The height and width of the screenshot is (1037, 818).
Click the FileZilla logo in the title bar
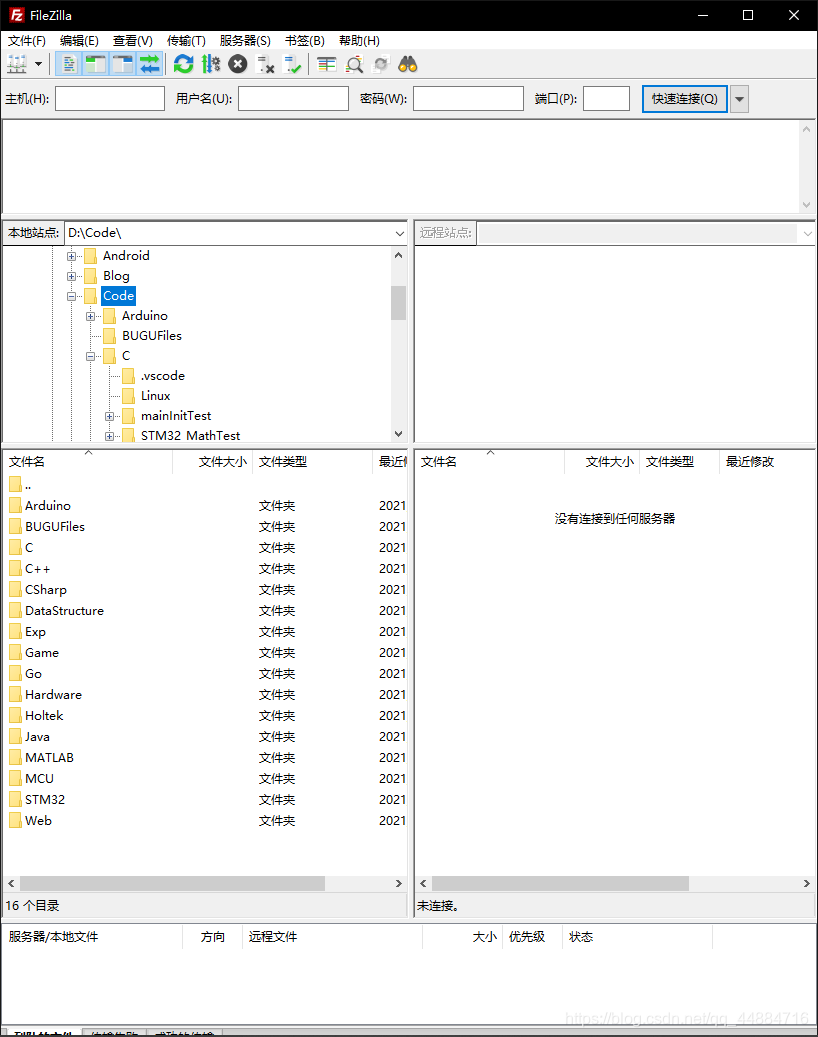[17, 15]
